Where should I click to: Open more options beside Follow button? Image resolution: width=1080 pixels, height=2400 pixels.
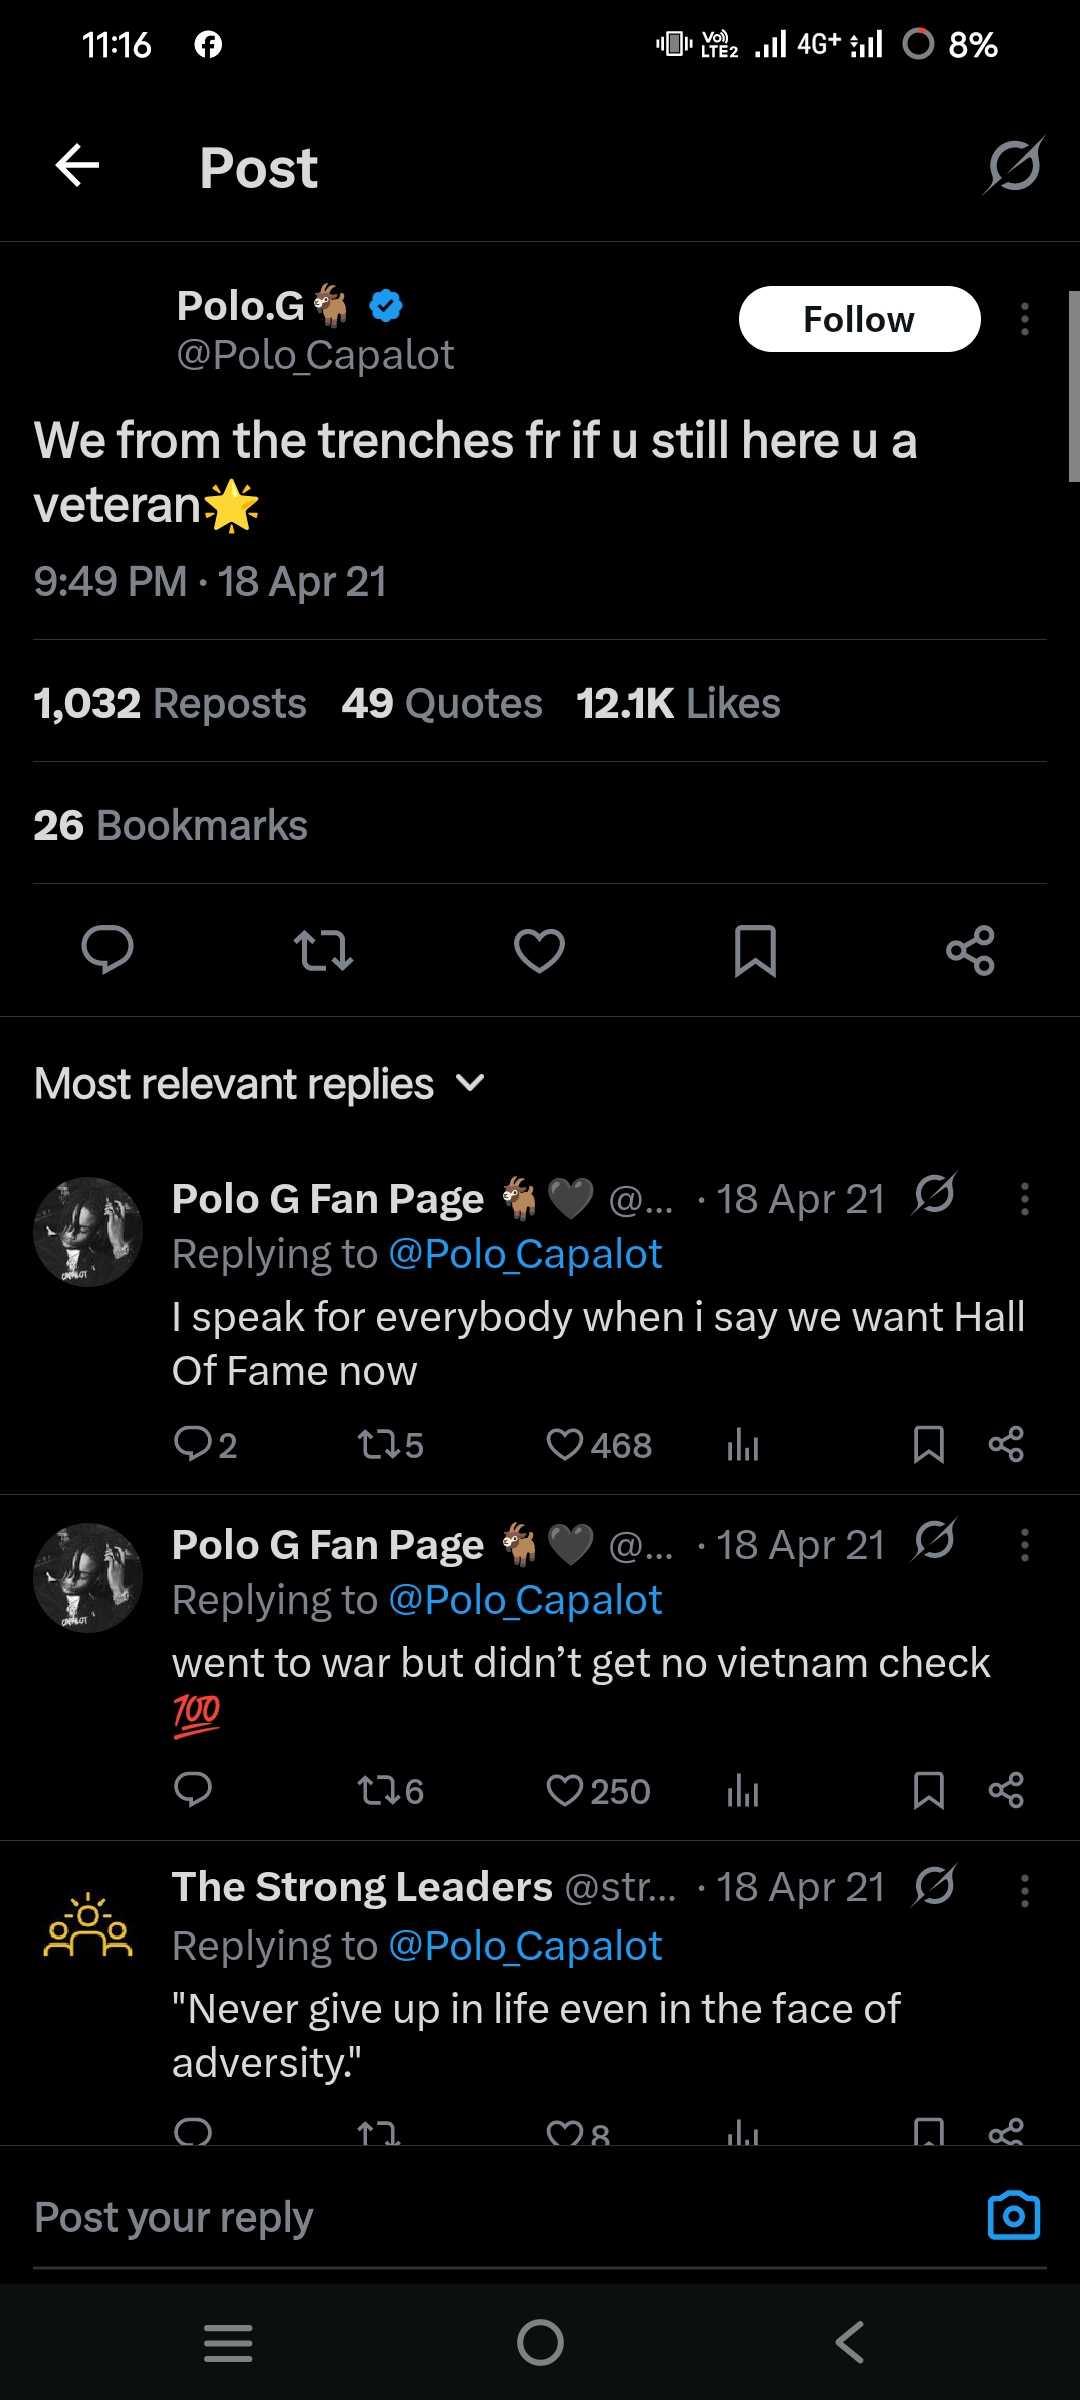click(x=1024, y=319)
